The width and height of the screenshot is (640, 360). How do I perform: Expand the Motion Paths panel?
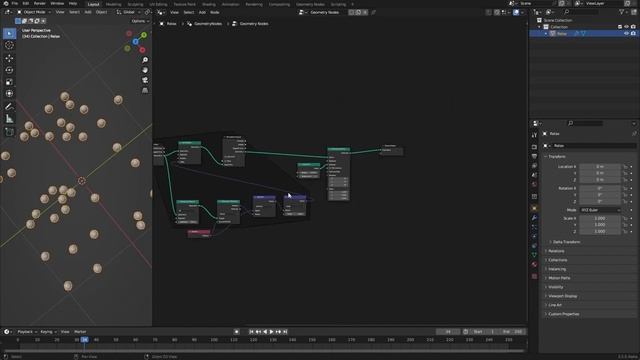point(559,278)
